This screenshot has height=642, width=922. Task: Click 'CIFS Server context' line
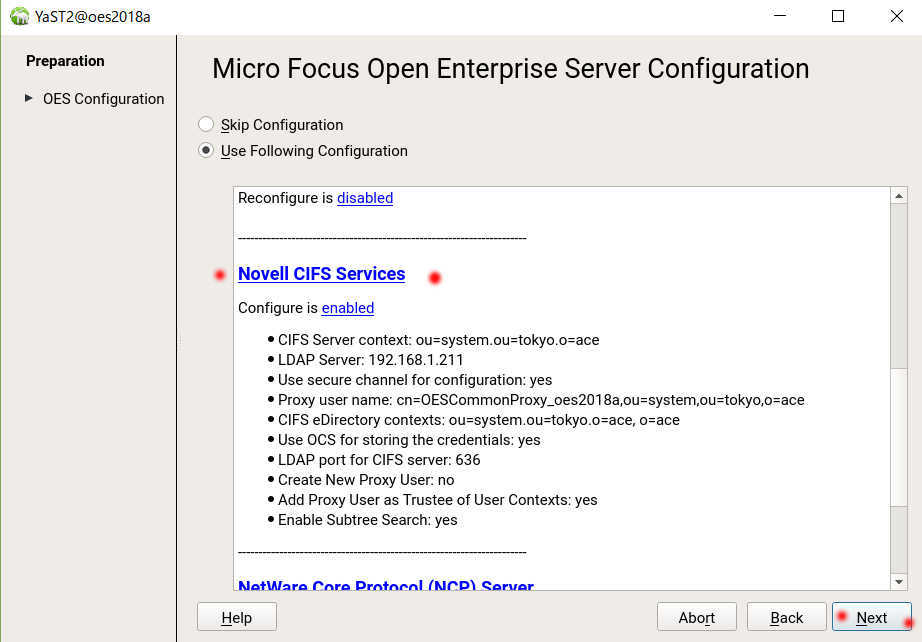[x=439, y=340]
